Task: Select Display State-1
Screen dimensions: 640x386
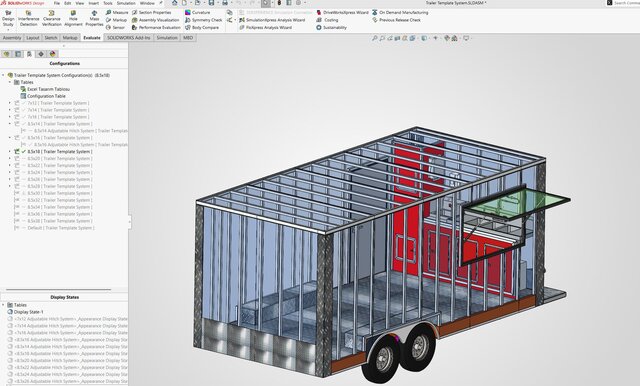Action: coord(25,312)
